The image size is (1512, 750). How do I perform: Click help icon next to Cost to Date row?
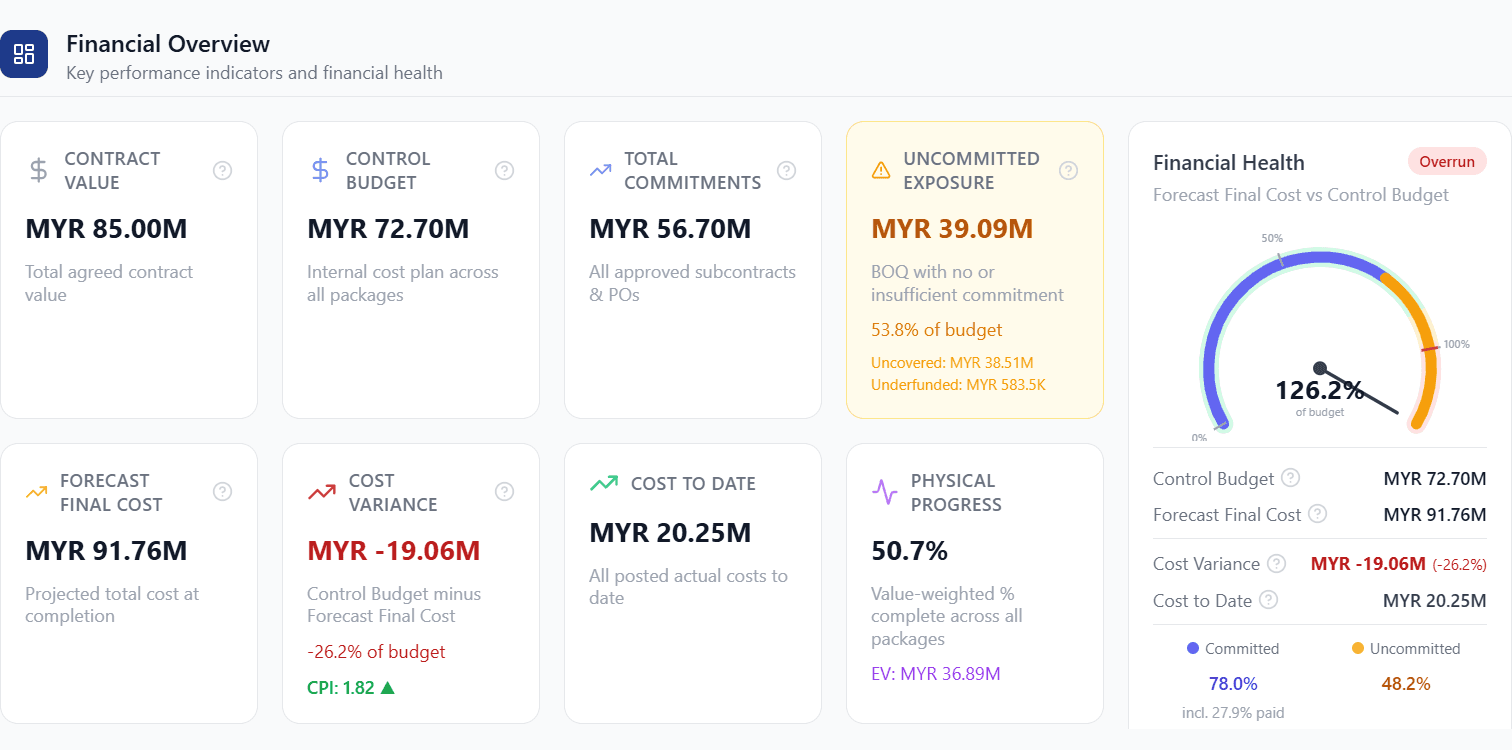pyautogui.click(x=1269, y=600)
